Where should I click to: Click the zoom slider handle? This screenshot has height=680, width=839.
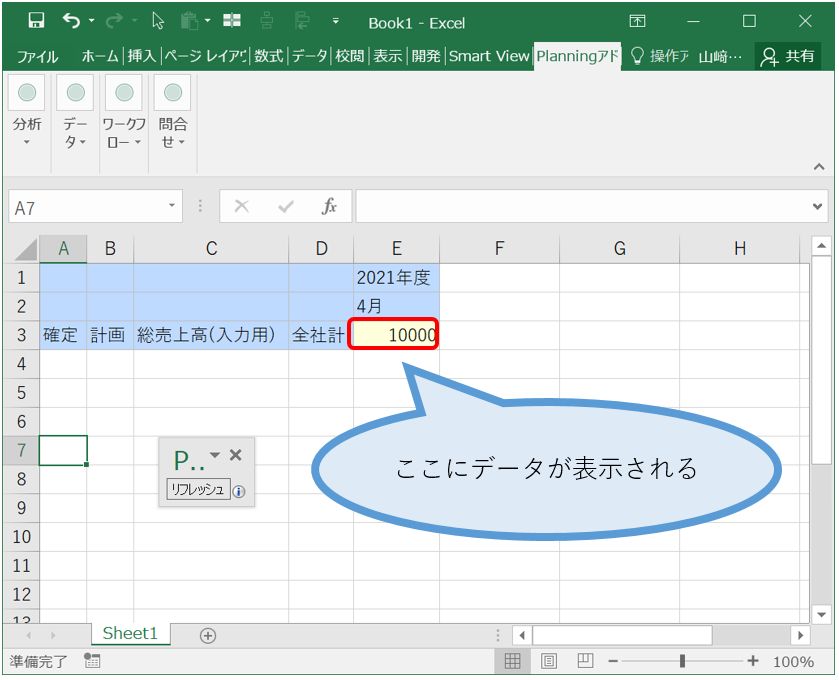pos(682,661)
